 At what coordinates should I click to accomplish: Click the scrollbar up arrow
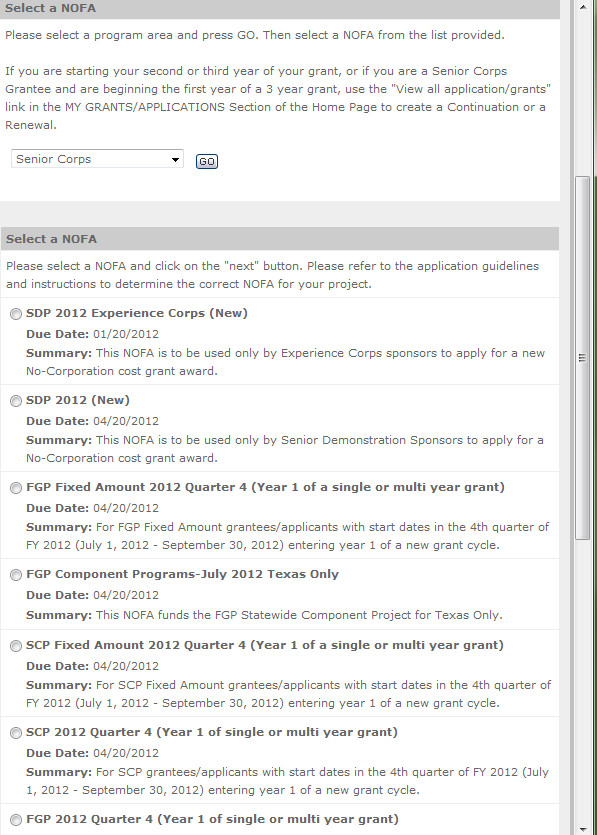pos(583,7)
